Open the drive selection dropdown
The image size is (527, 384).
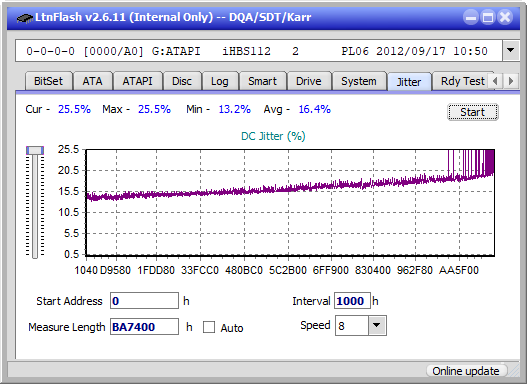click(x=511, y=51)
